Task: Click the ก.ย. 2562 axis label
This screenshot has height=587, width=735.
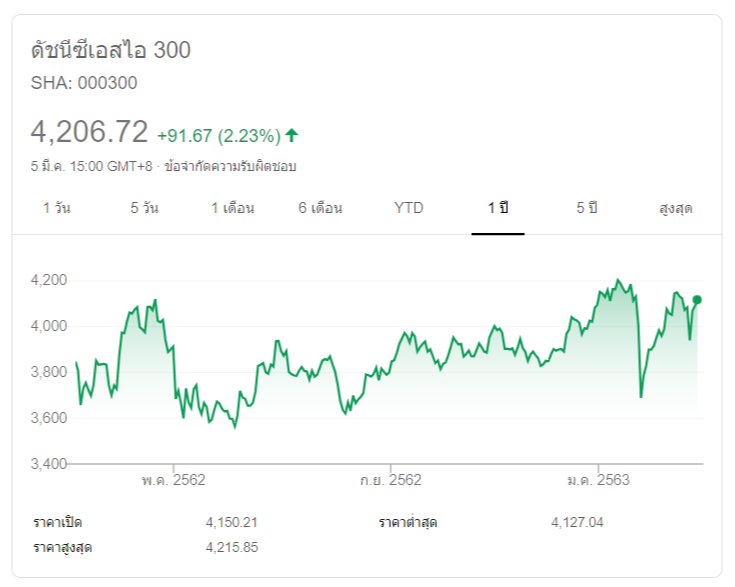Action: point(390,480)
